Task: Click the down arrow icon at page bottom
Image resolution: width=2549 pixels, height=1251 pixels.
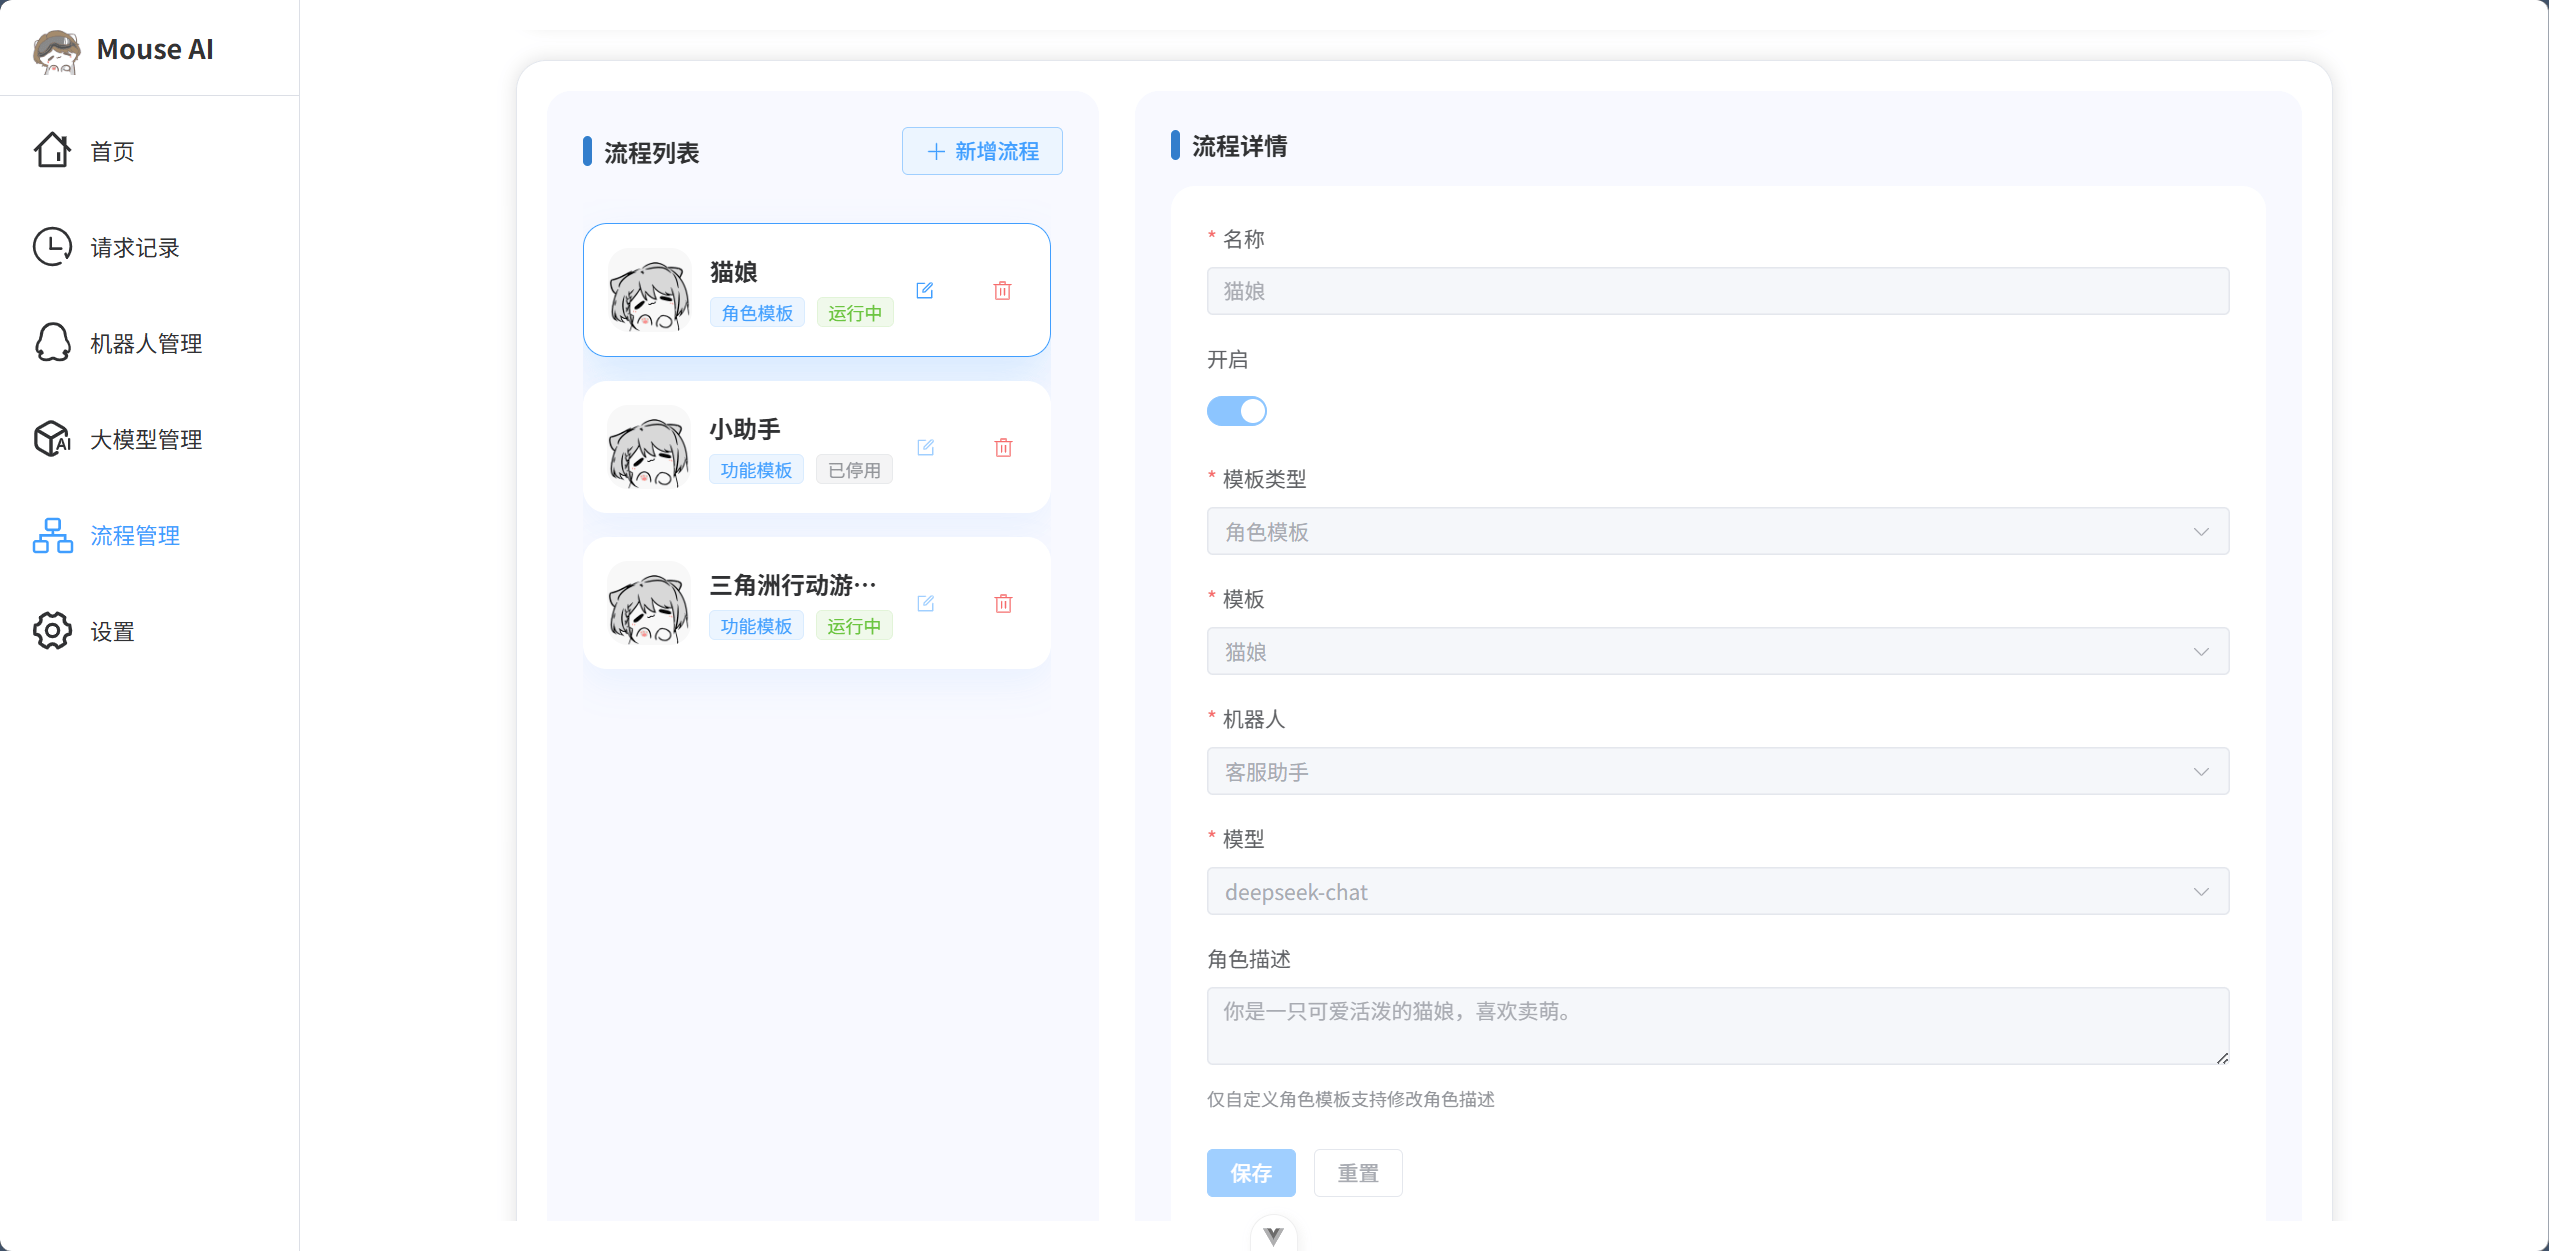Action: 1273,1235
